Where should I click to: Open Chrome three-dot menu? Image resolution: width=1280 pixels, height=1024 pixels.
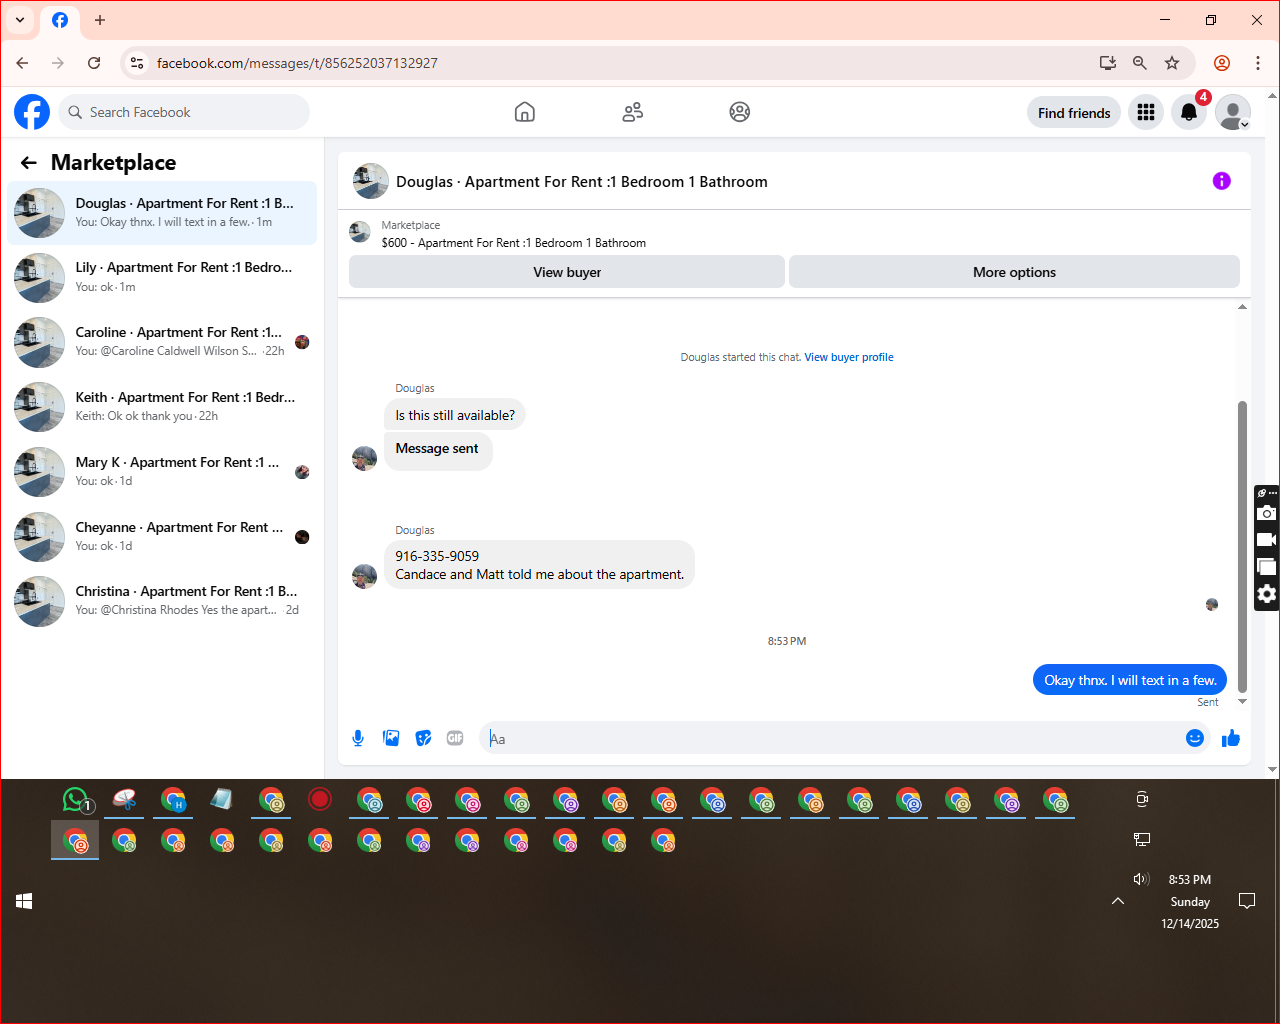(1258, 63)
